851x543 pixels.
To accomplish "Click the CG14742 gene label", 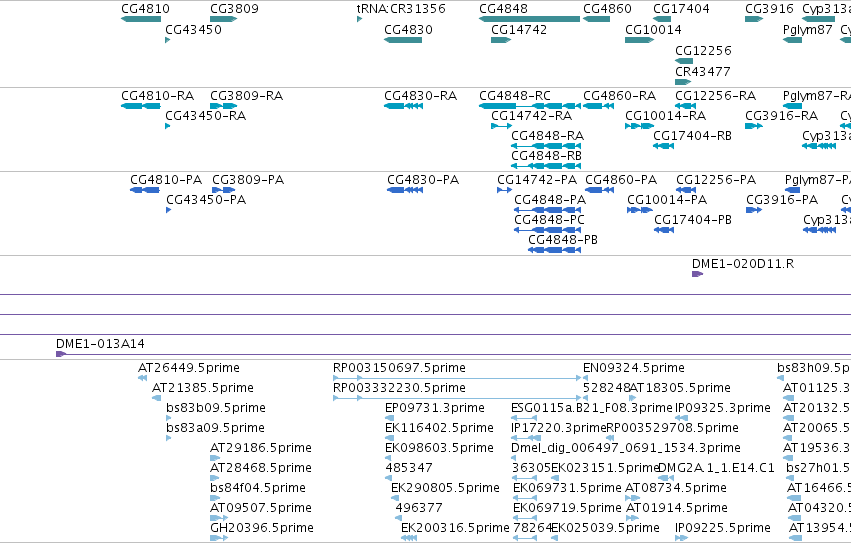I will click(519, 30).
